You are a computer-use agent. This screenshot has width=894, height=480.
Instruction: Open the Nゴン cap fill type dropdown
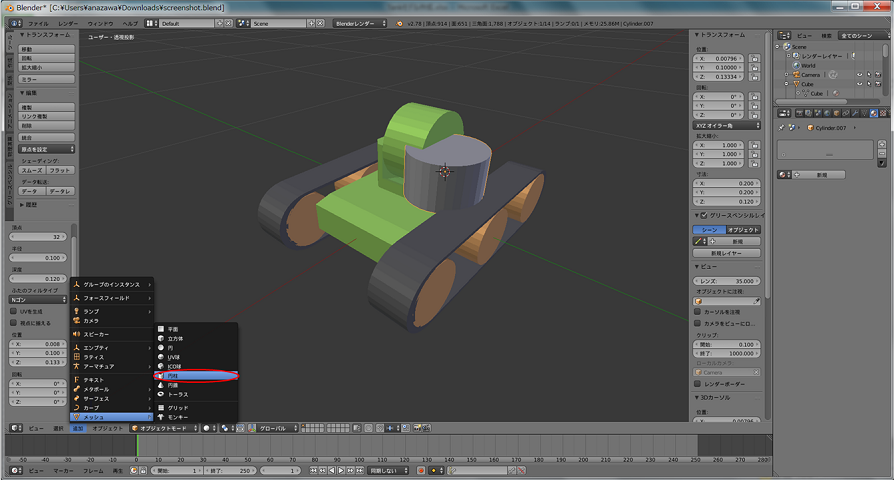click(x=39, y=299)
